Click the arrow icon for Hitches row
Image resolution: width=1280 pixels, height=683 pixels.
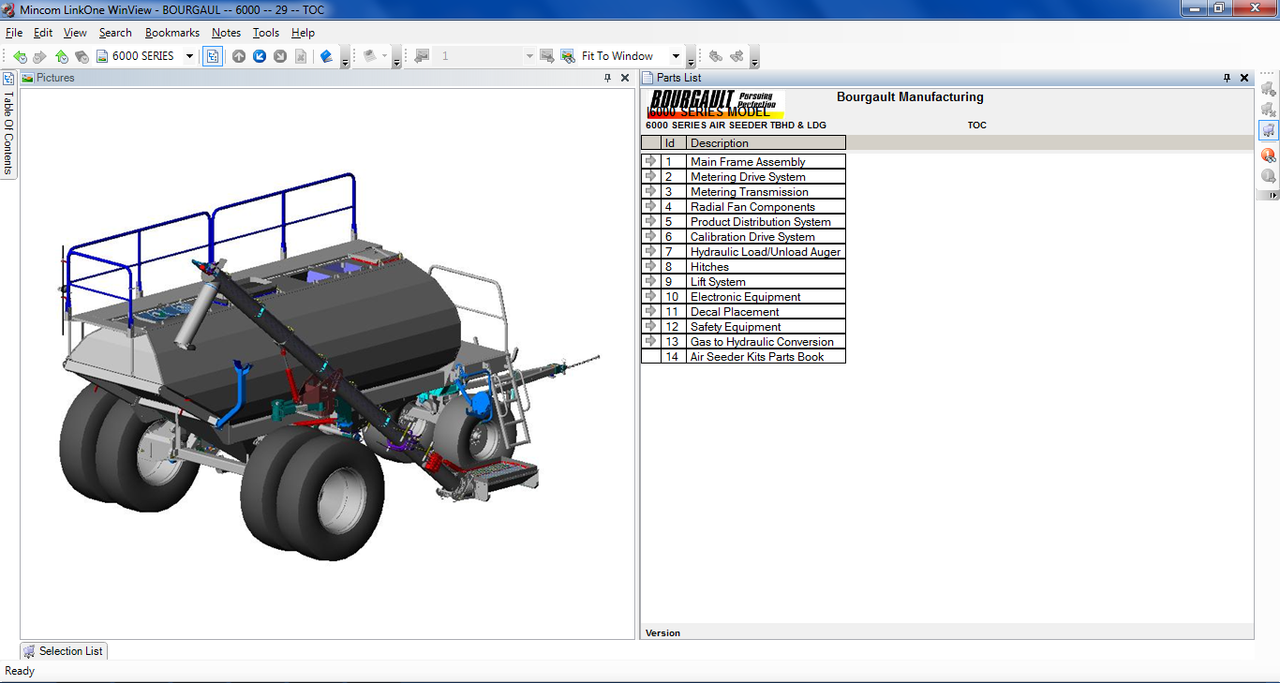tap(651, 266)
